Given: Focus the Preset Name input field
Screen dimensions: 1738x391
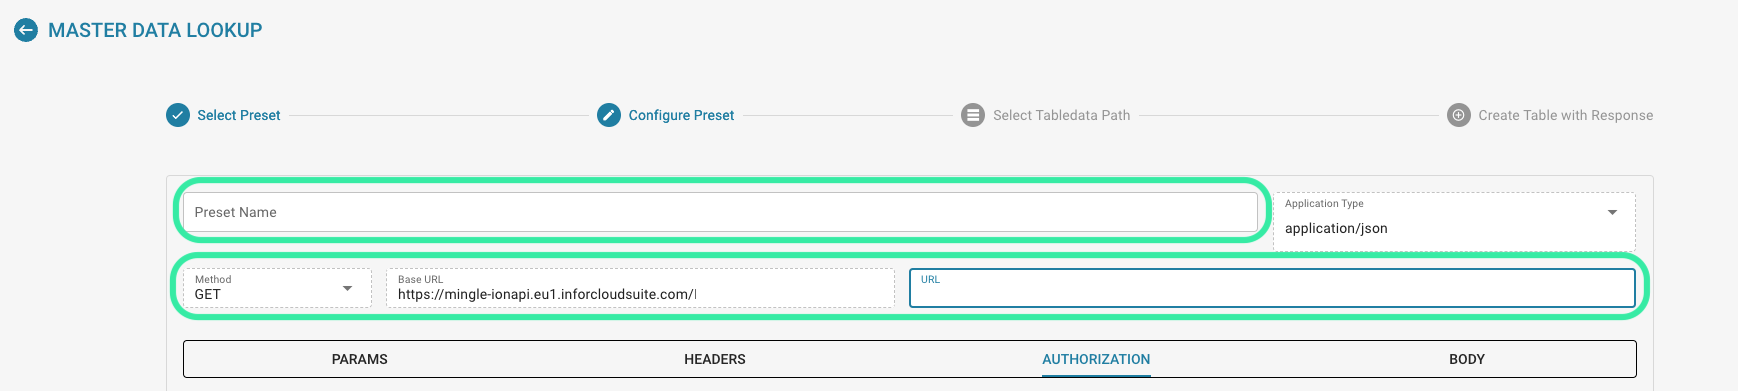Looking at the screenshot, I should [x=720, y=212].
